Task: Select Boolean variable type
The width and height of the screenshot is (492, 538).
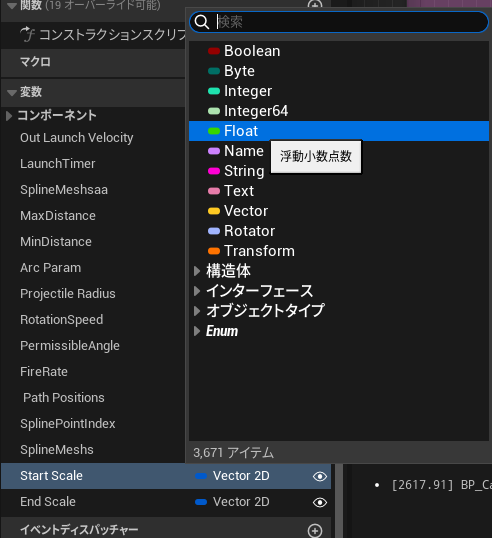Action: point(339,51)
